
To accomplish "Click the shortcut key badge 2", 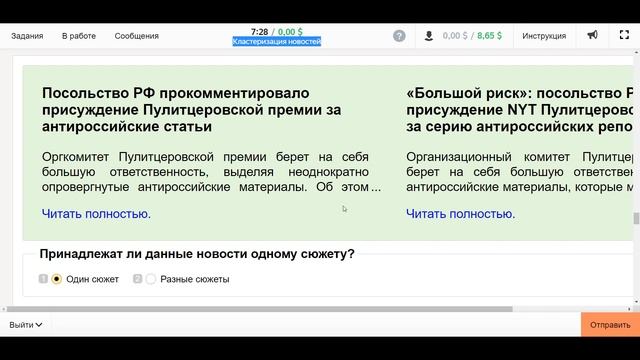I will coord(137,279).
